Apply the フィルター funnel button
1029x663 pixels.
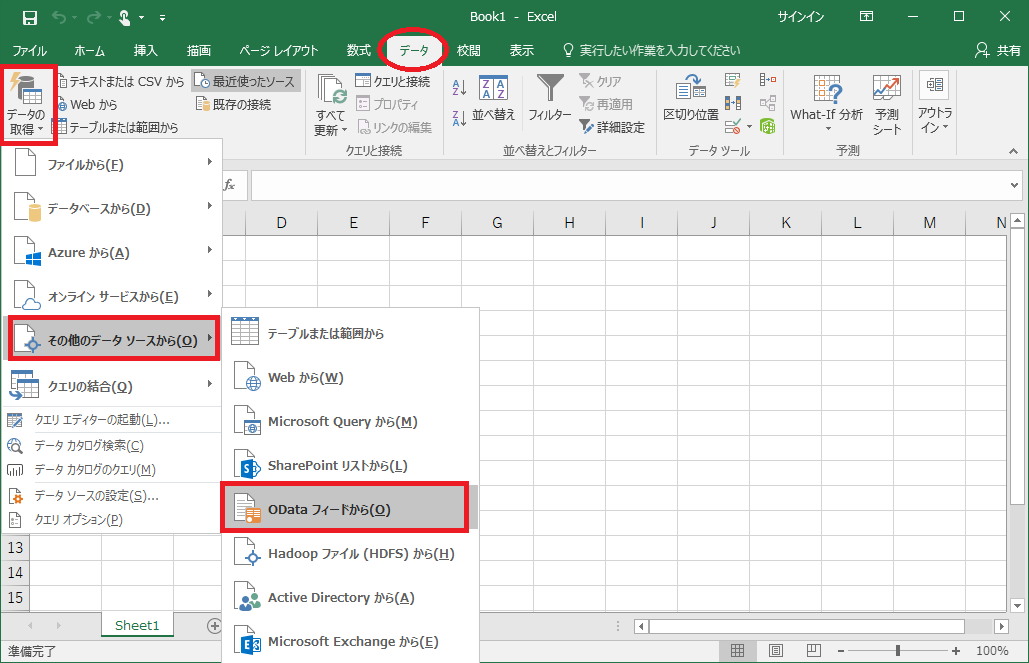(x=550, y=98)
